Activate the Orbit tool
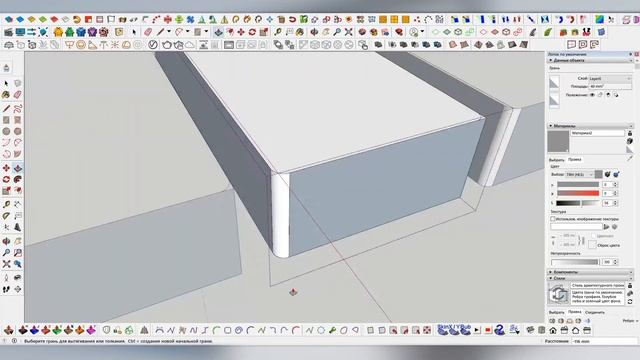Viewport: 640px width, 360px height. tap(6, 241)
